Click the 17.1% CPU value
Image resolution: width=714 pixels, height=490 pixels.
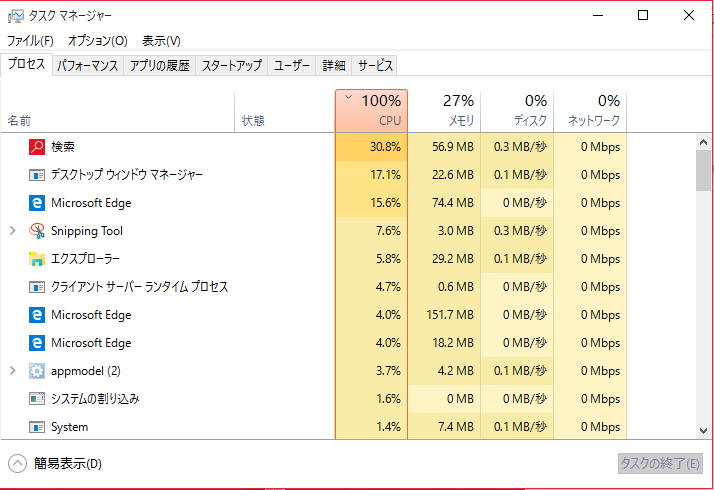coord(385,175)
